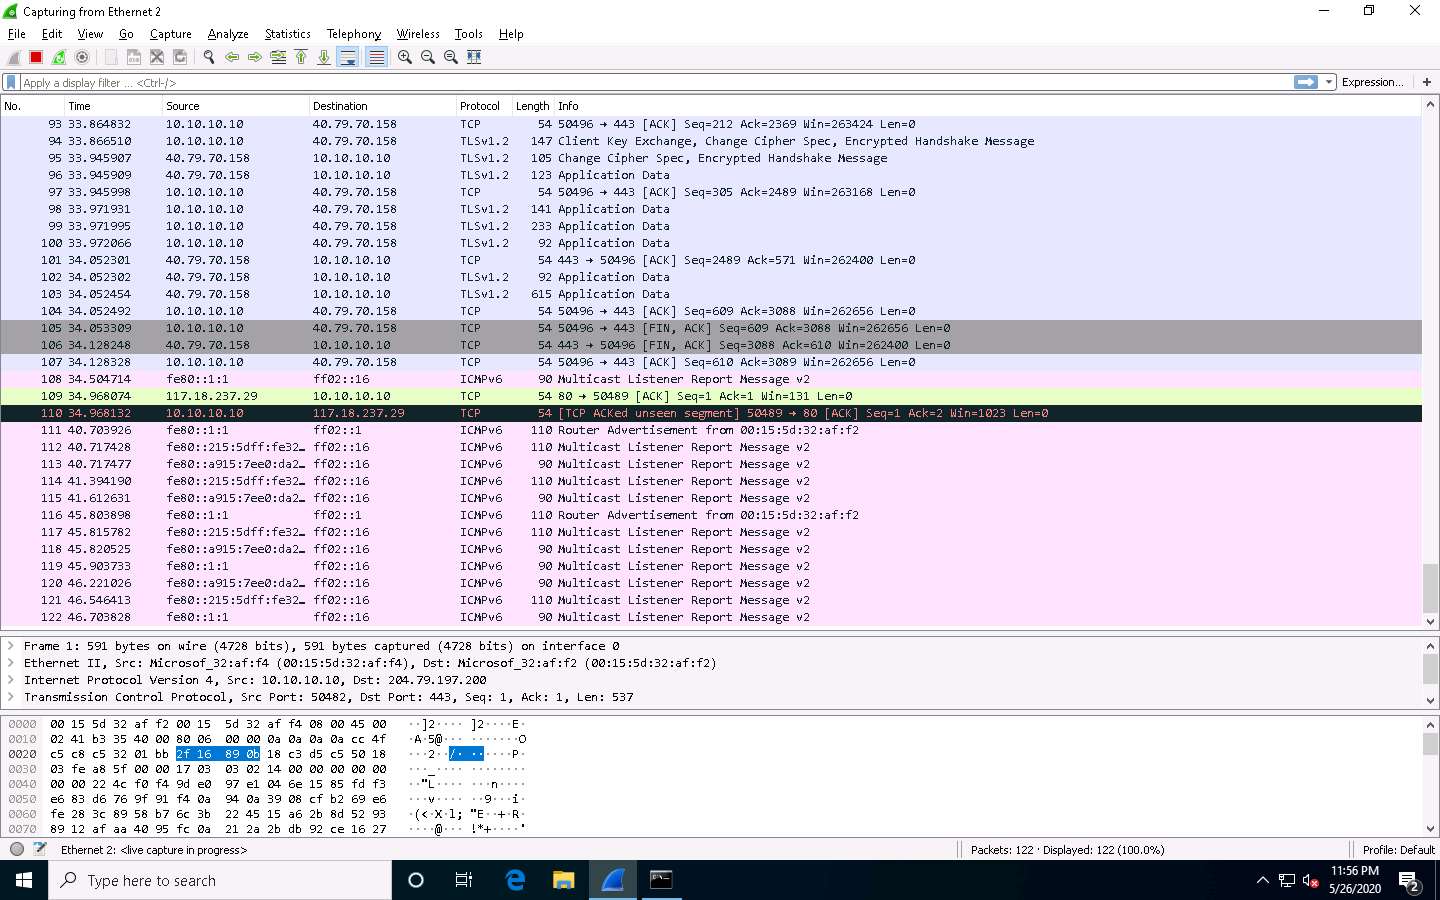Stop the running packet capture

(36, 58)
